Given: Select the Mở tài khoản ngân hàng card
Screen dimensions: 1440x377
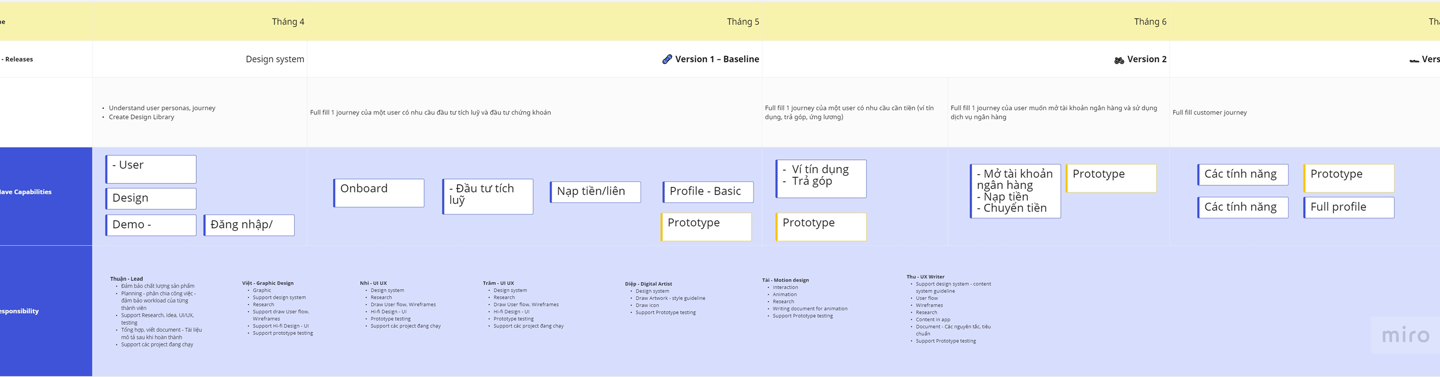Looking at the screenshot, I should tap(1015, 191).
